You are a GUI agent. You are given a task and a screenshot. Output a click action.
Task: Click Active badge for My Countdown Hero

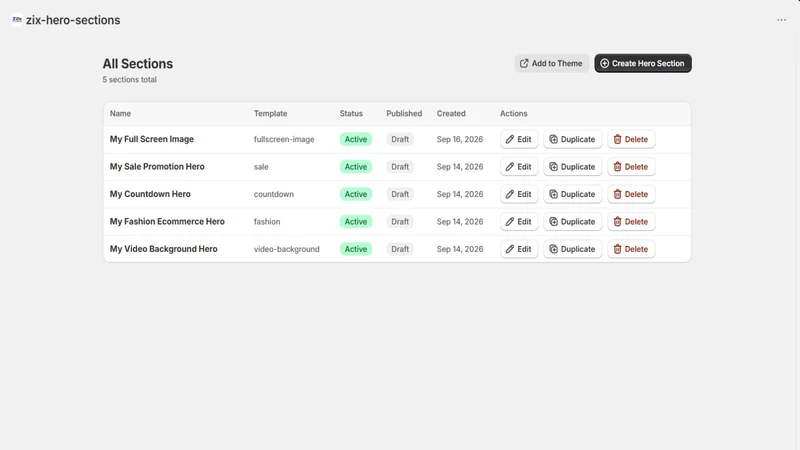(x=356, y=194)
